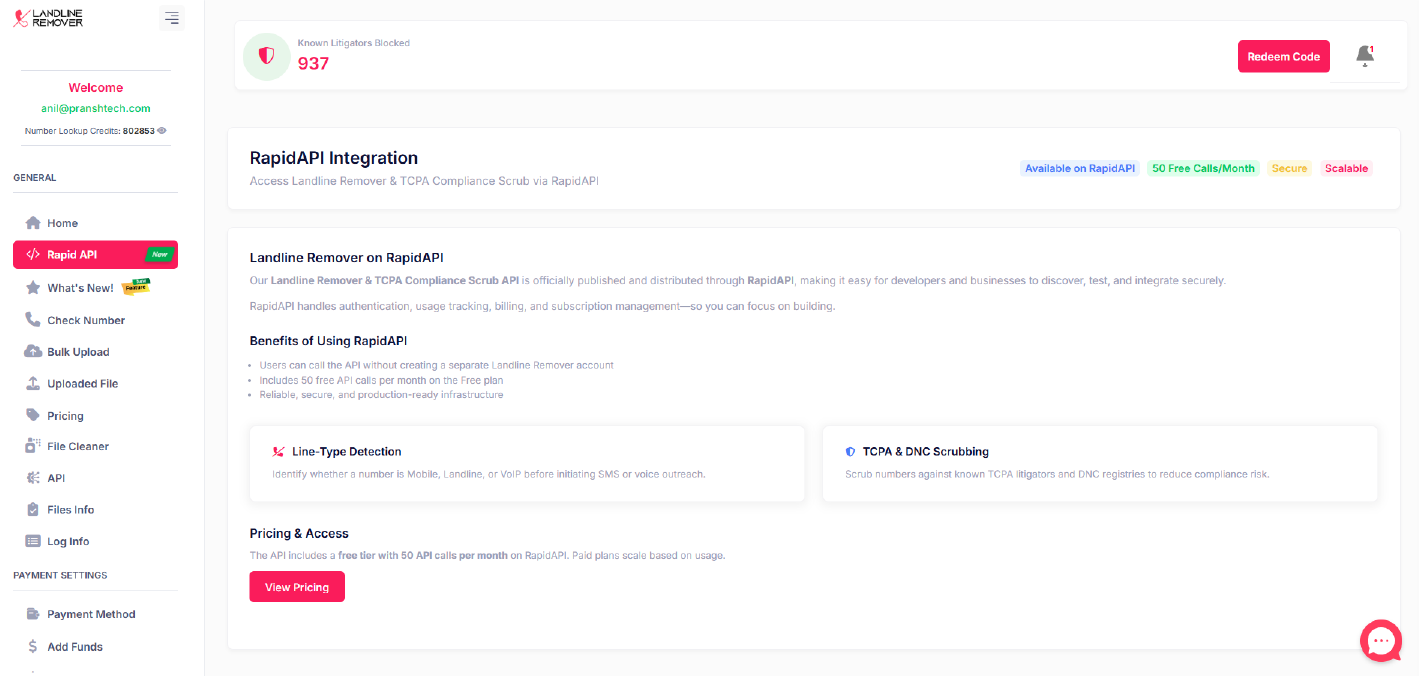Click the TCPA & DNC Scrubbing card title
The image size is (1420, 677).
click(x=926, y=452)
